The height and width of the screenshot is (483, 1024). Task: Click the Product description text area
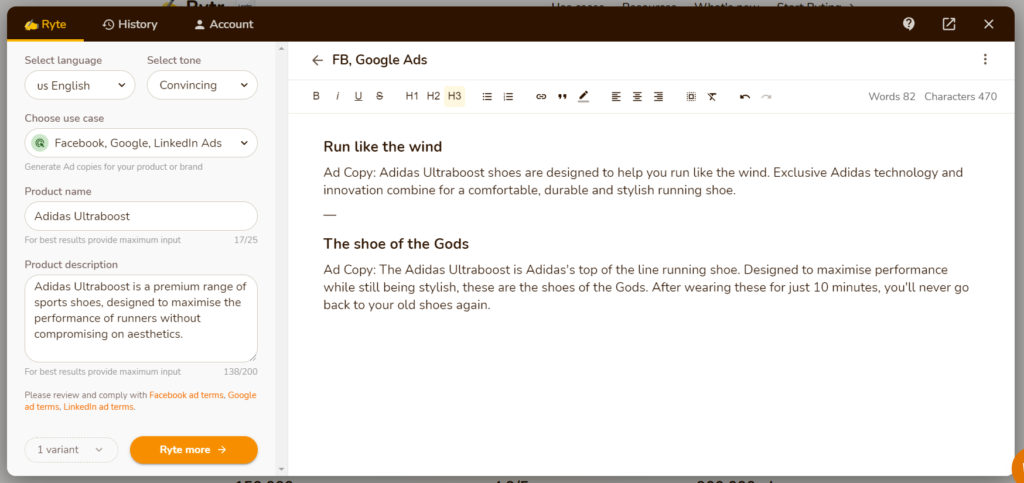pos(141,319)
